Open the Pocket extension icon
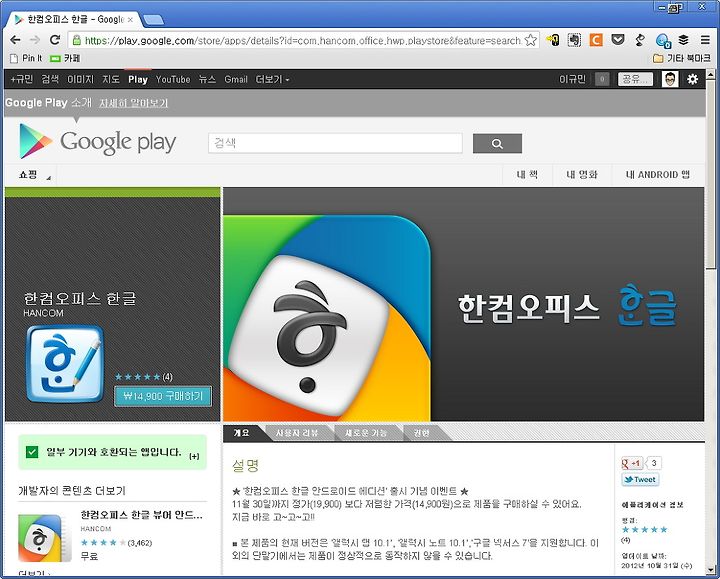This screenshot has width=720, height=579. pos(618,40)
